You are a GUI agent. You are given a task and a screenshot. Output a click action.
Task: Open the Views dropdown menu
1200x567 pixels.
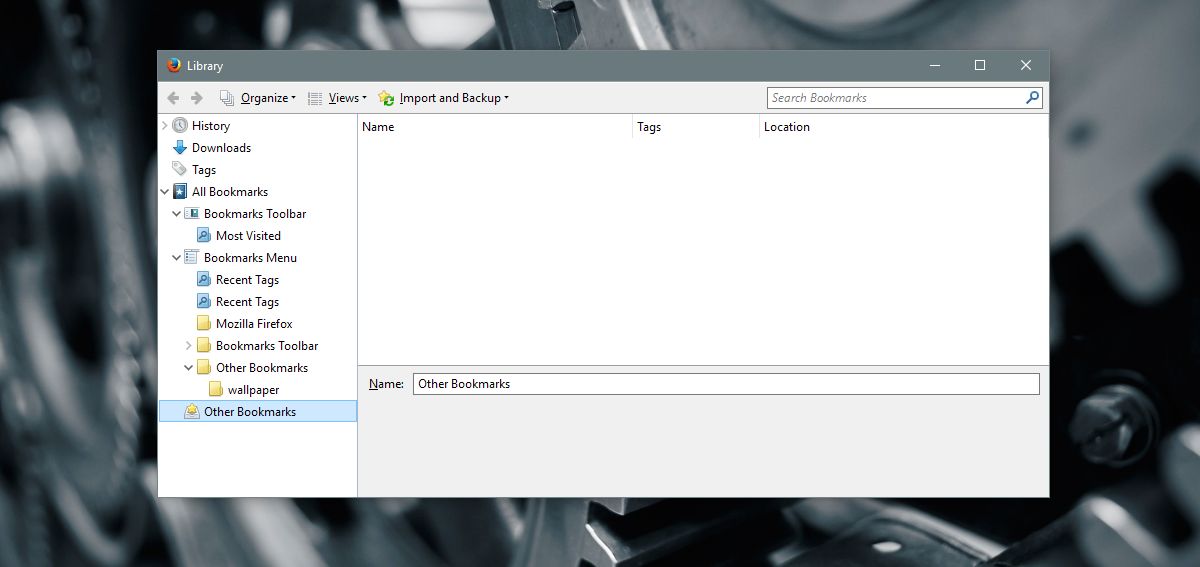pos(337,98)
